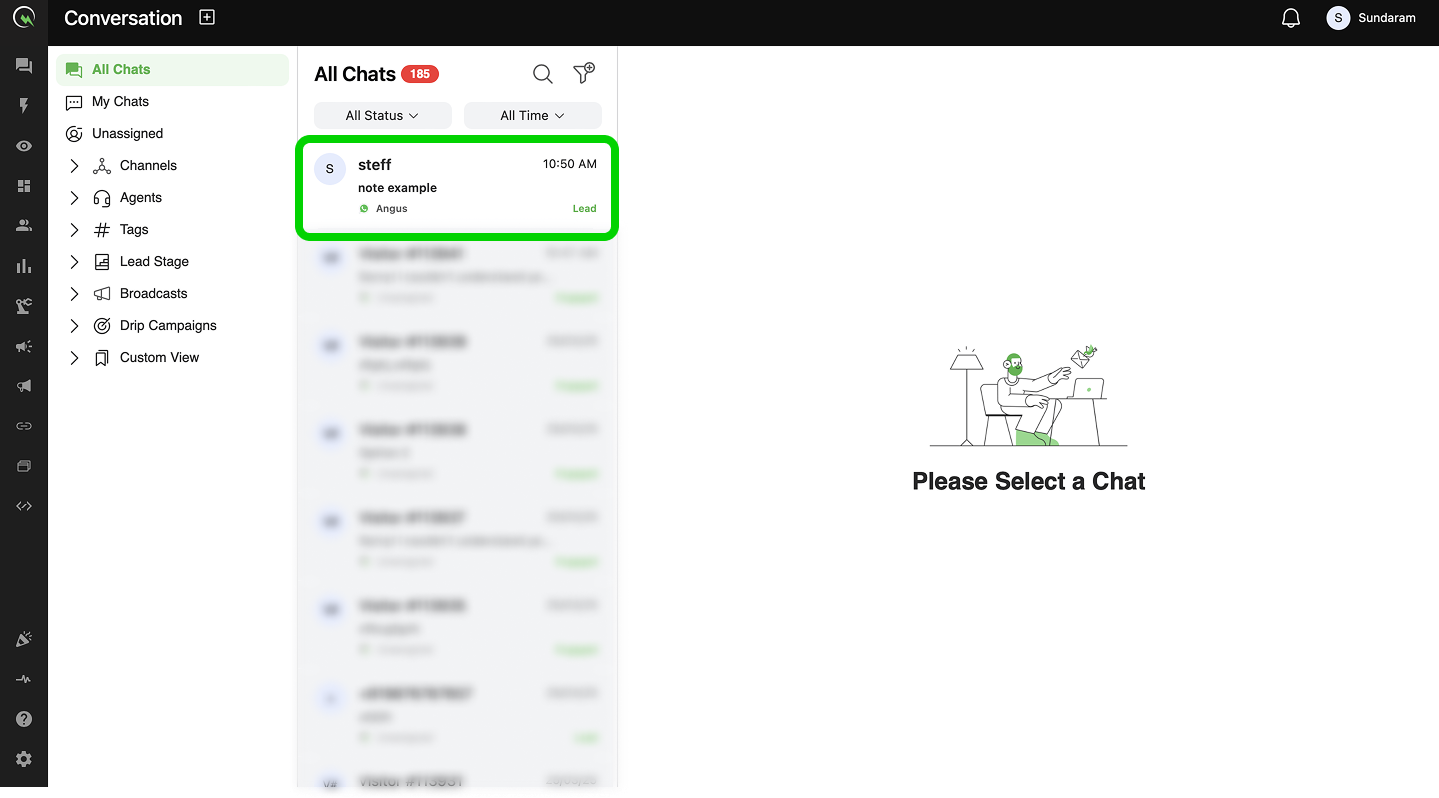Expand the Lead Stage section
The image size is (1439, 798).
click(74, 262)
